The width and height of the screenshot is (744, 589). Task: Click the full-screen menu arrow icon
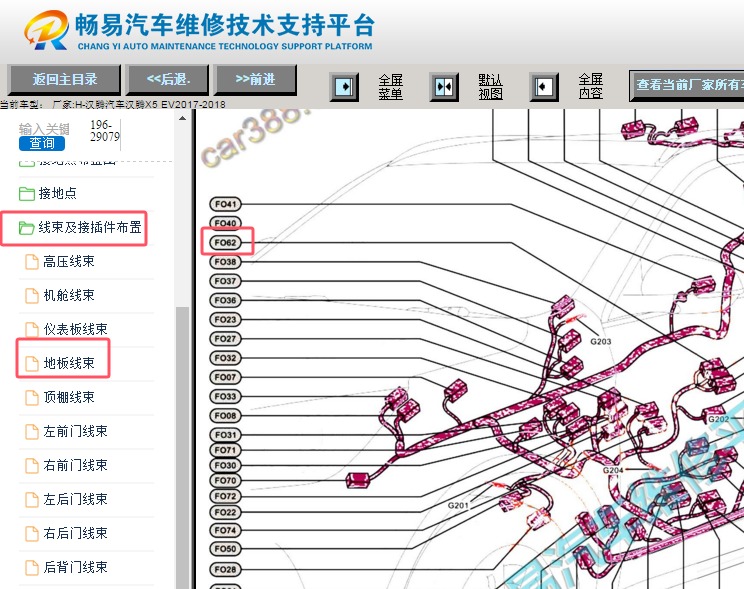pos(344,87)
